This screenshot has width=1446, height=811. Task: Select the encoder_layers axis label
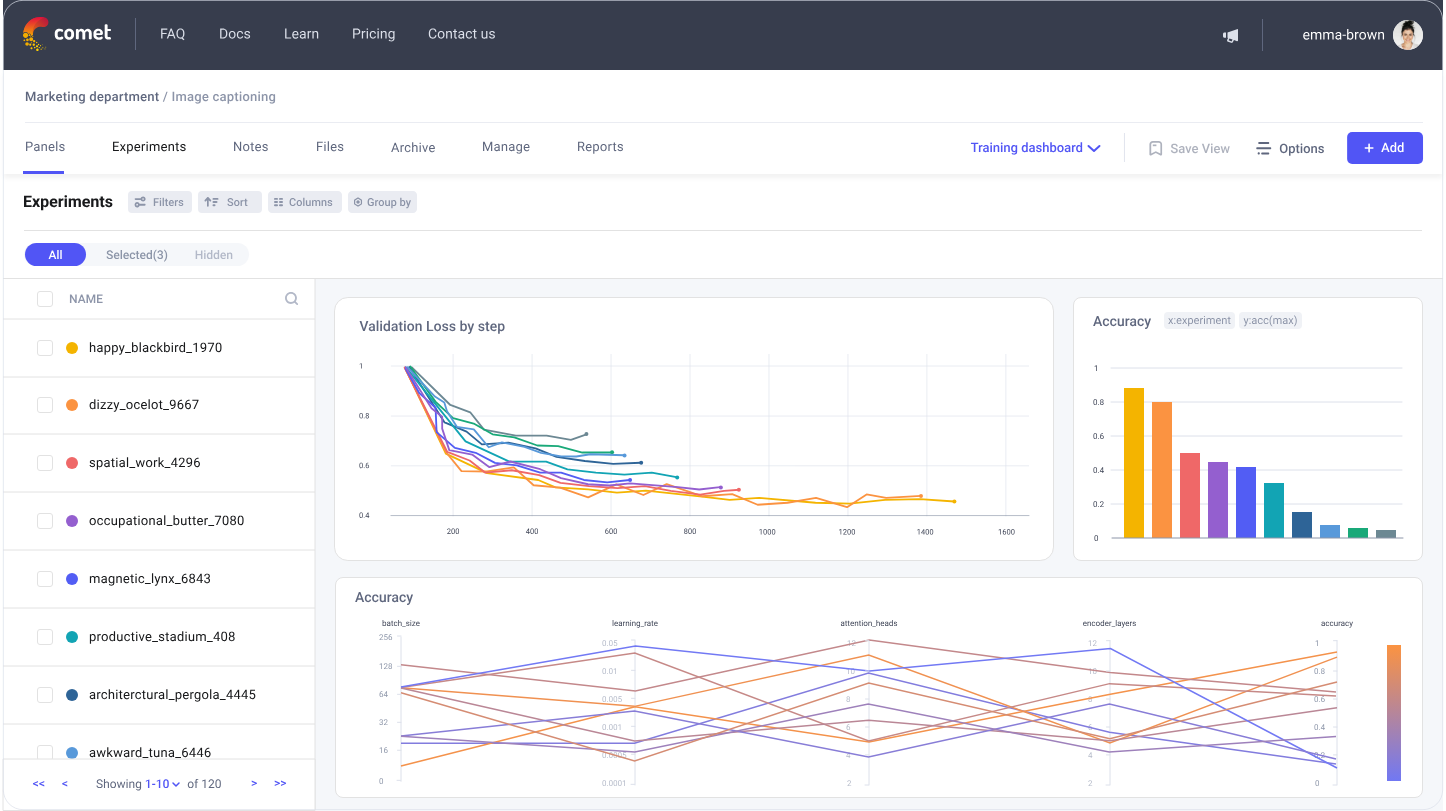[1109, 624]
